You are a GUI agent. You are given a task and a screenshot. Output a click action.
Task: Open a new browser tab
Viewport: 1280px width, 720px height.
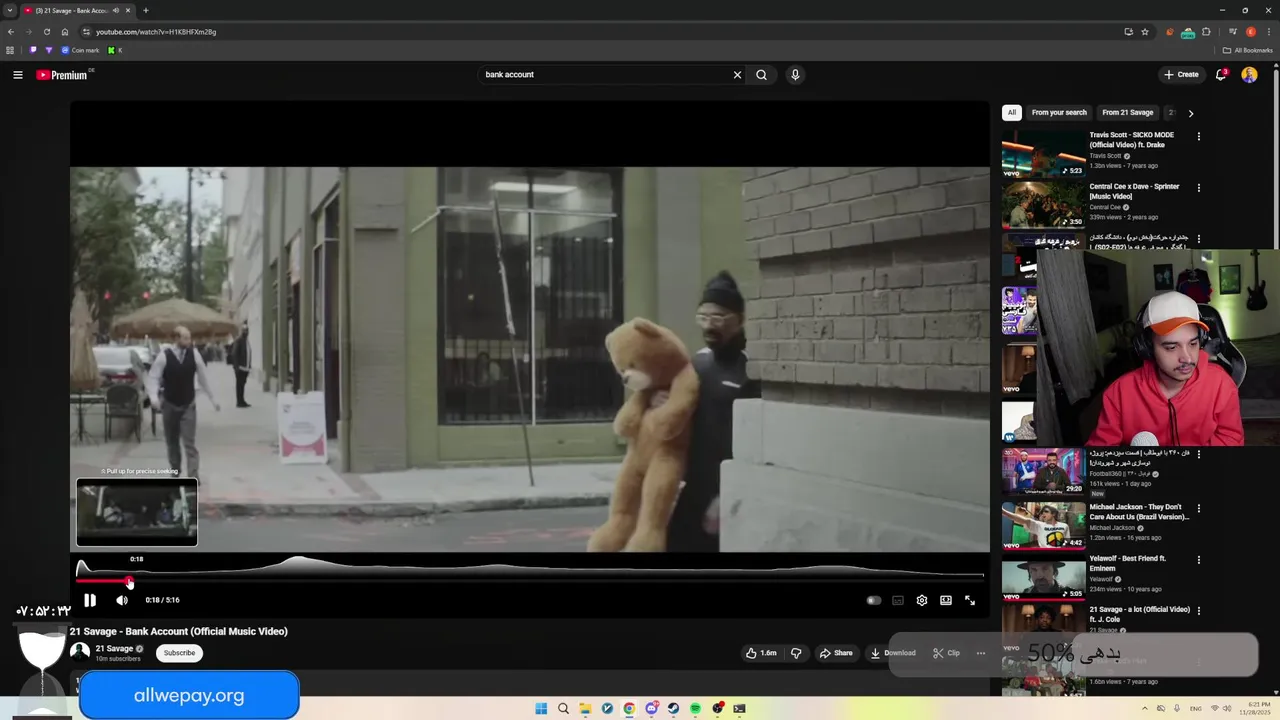(146, 10)
